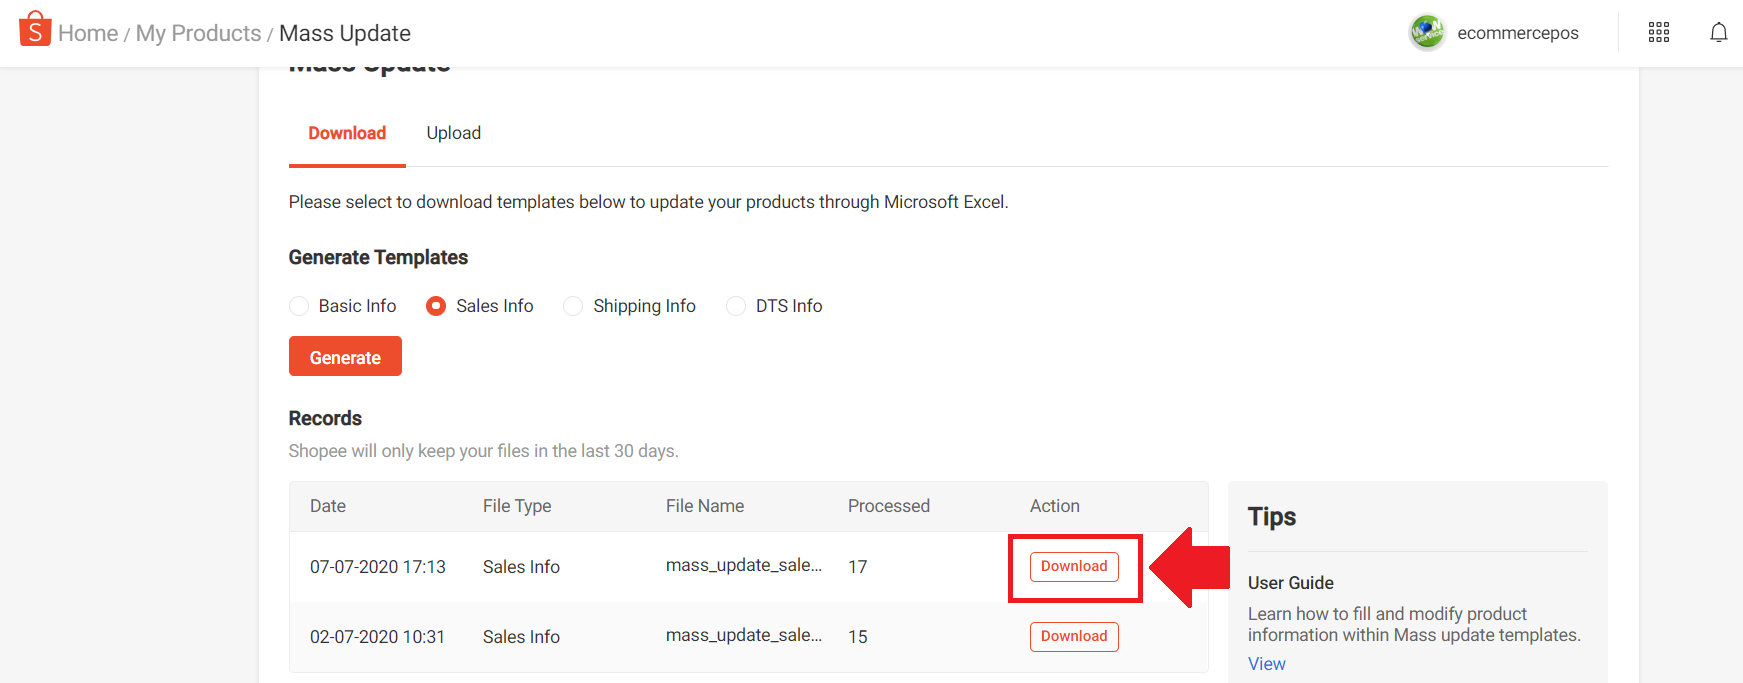Screen dimensions: 1743x683
Task: Switch to the Upload tab
Action: pos(453,133)
